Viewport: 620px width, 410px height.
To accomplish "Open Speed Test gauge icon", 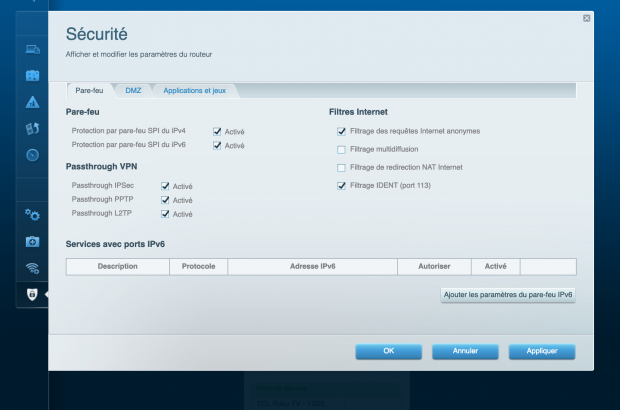I will pos(32,154).
